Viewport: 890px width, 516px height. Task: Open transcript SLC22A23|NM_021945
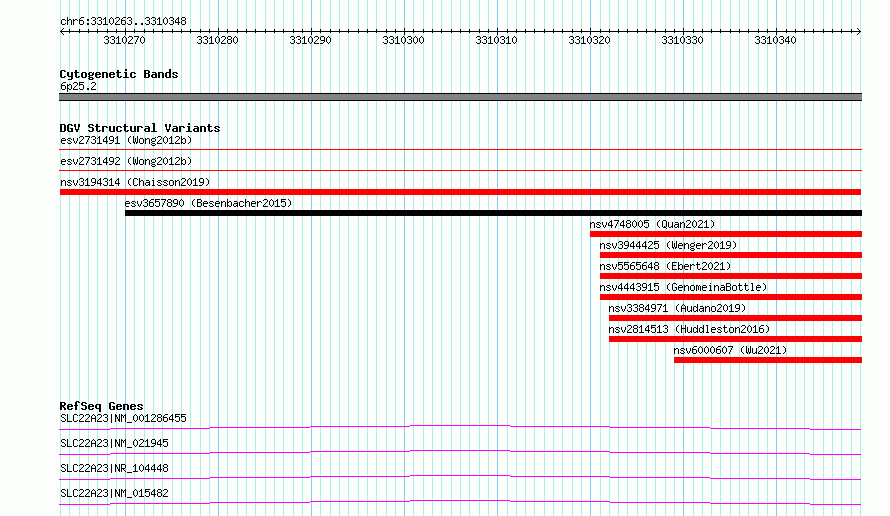tap(114, 443)
